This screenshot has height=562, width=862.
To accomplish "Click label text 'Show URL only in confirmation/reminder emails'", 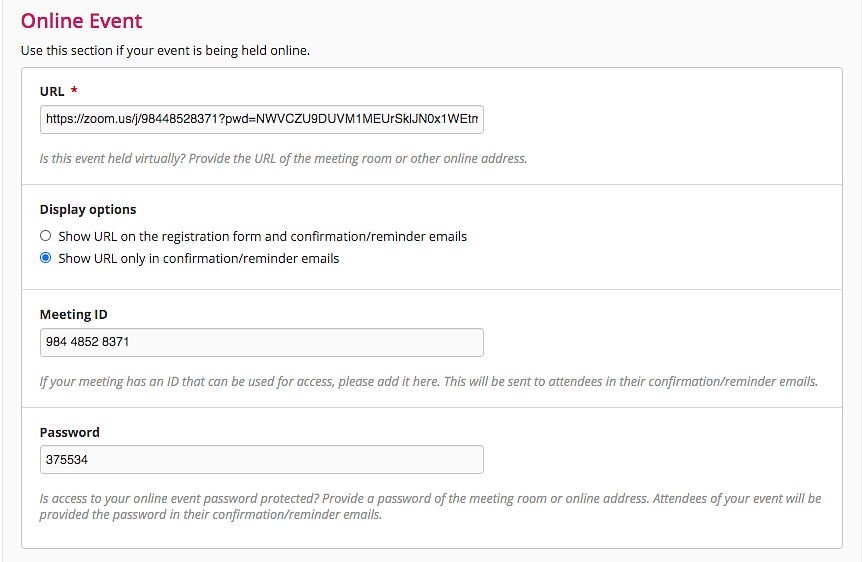I will click(198, 258).
